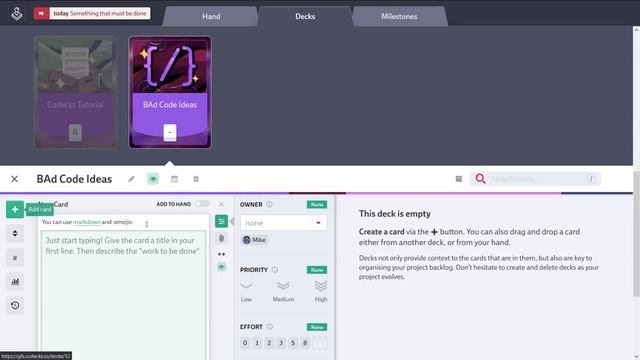Focus the Search cards field
This screenshot has height=360, width=640.
[x=535, y=179]
